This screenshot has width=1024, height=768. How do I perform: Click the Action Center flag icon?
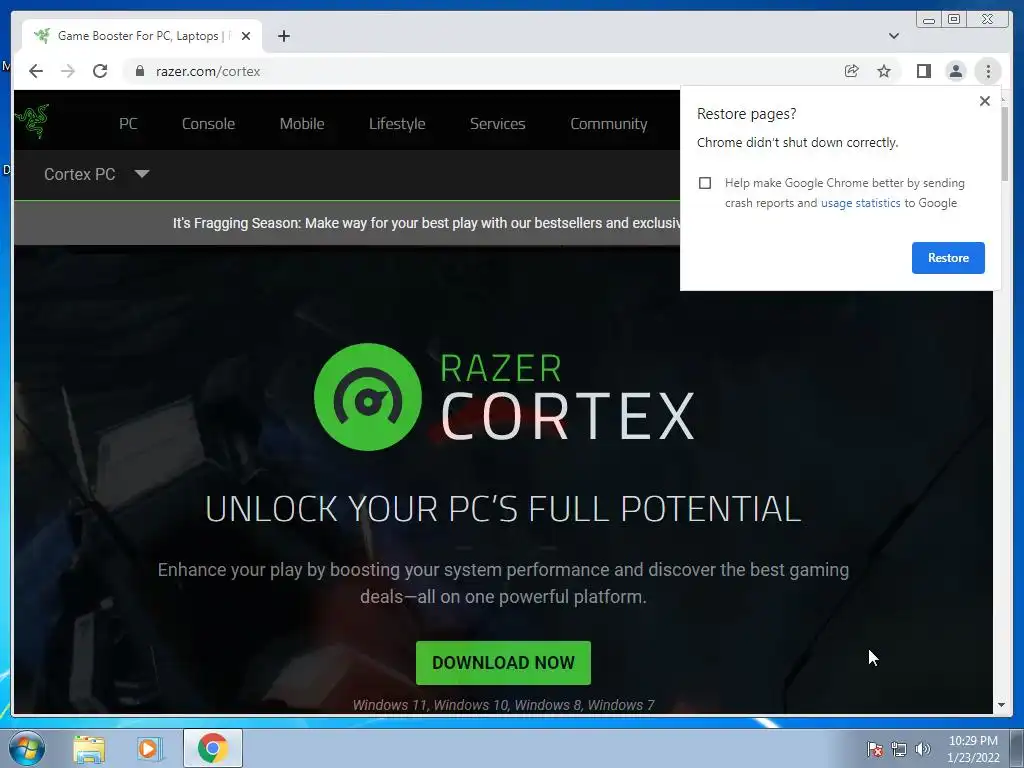pyautogui.click(x=874, y=749)
